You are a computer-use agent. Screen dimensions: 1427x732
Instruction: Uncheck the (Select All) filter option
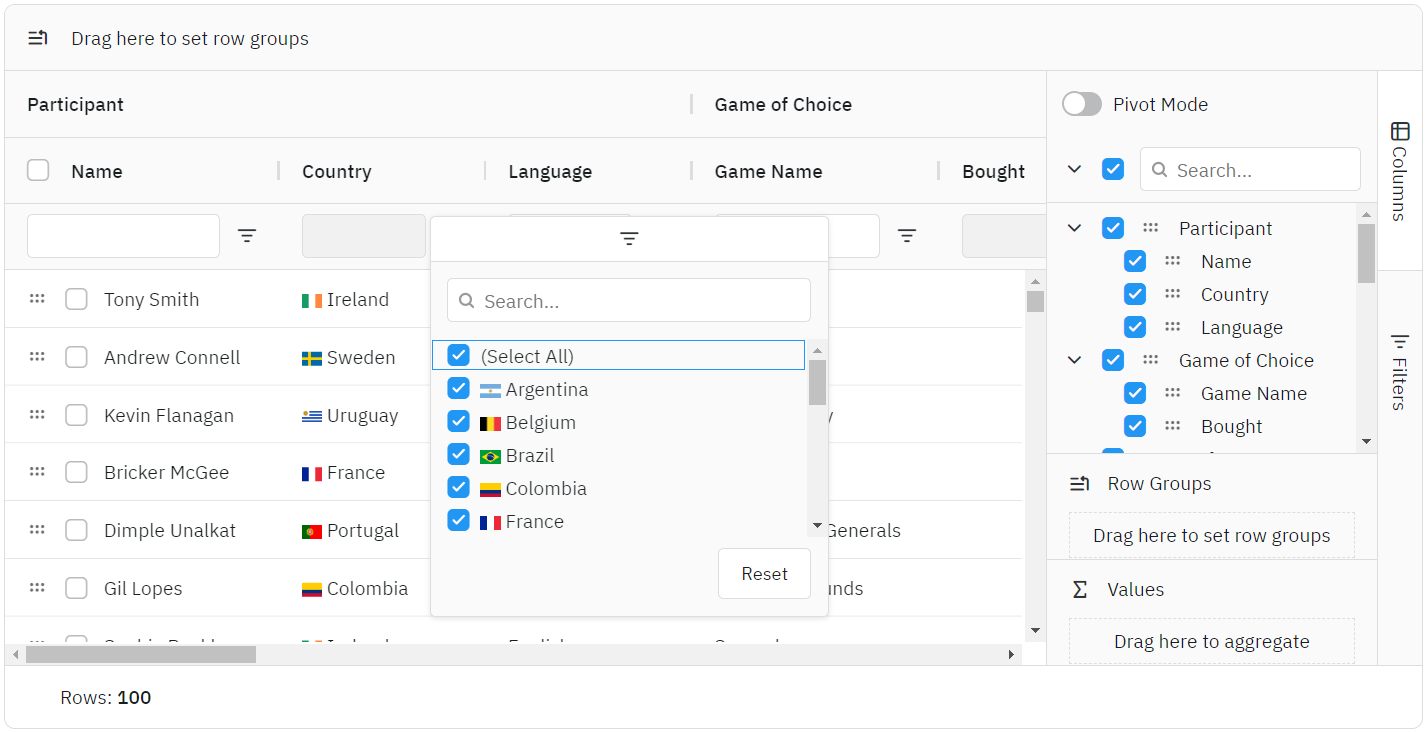pos(459,355)
